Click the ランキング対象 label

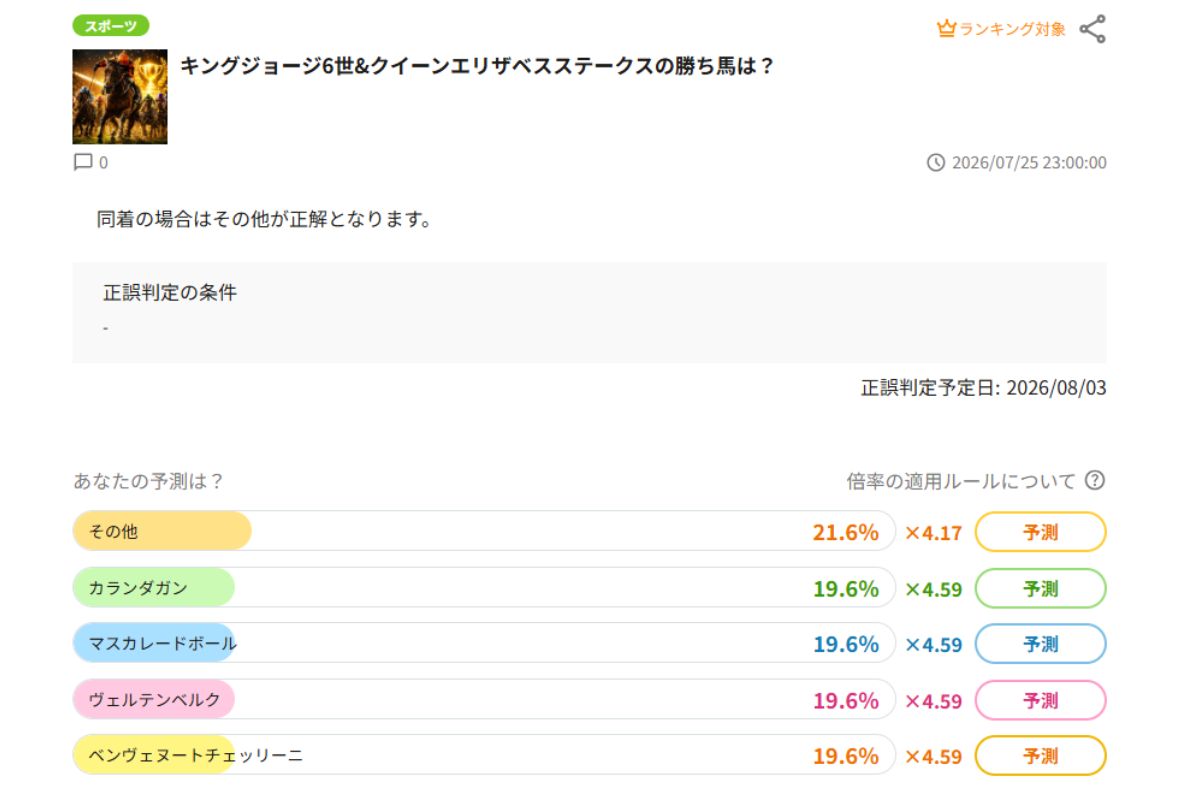[x=1012, y=29]
